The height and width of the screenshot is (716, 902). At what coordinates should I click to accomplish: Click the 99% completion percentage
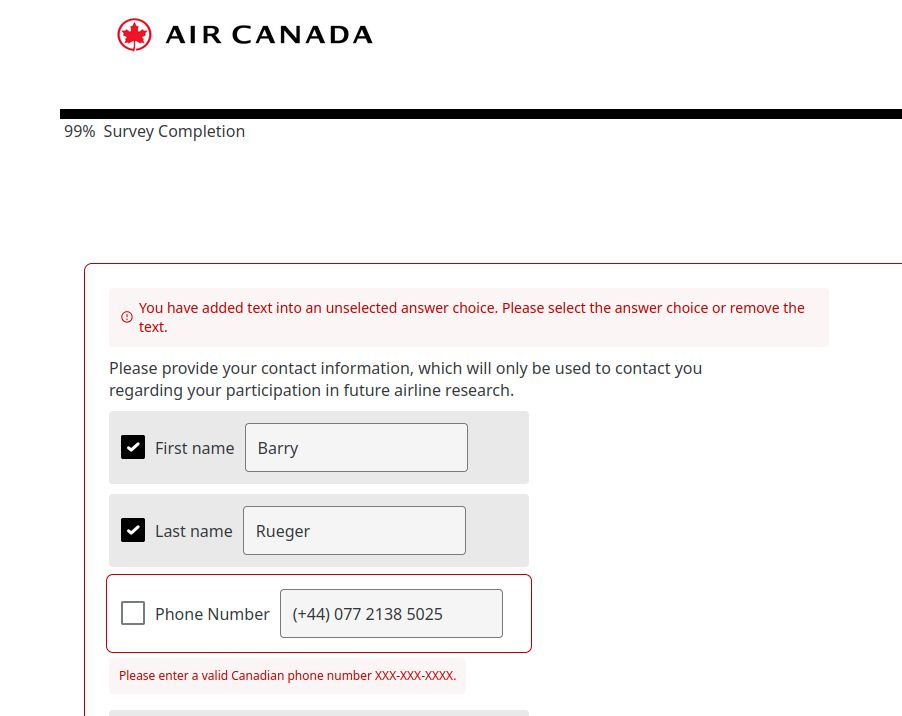[x=79, y=131]
